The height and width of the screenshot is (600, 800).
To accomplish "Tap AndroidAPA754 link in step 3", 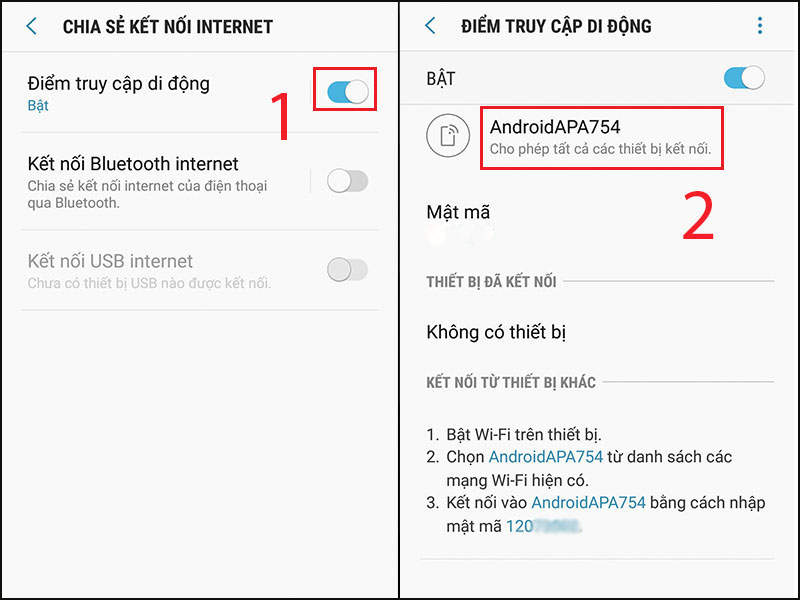I will (x=588, y=503).
